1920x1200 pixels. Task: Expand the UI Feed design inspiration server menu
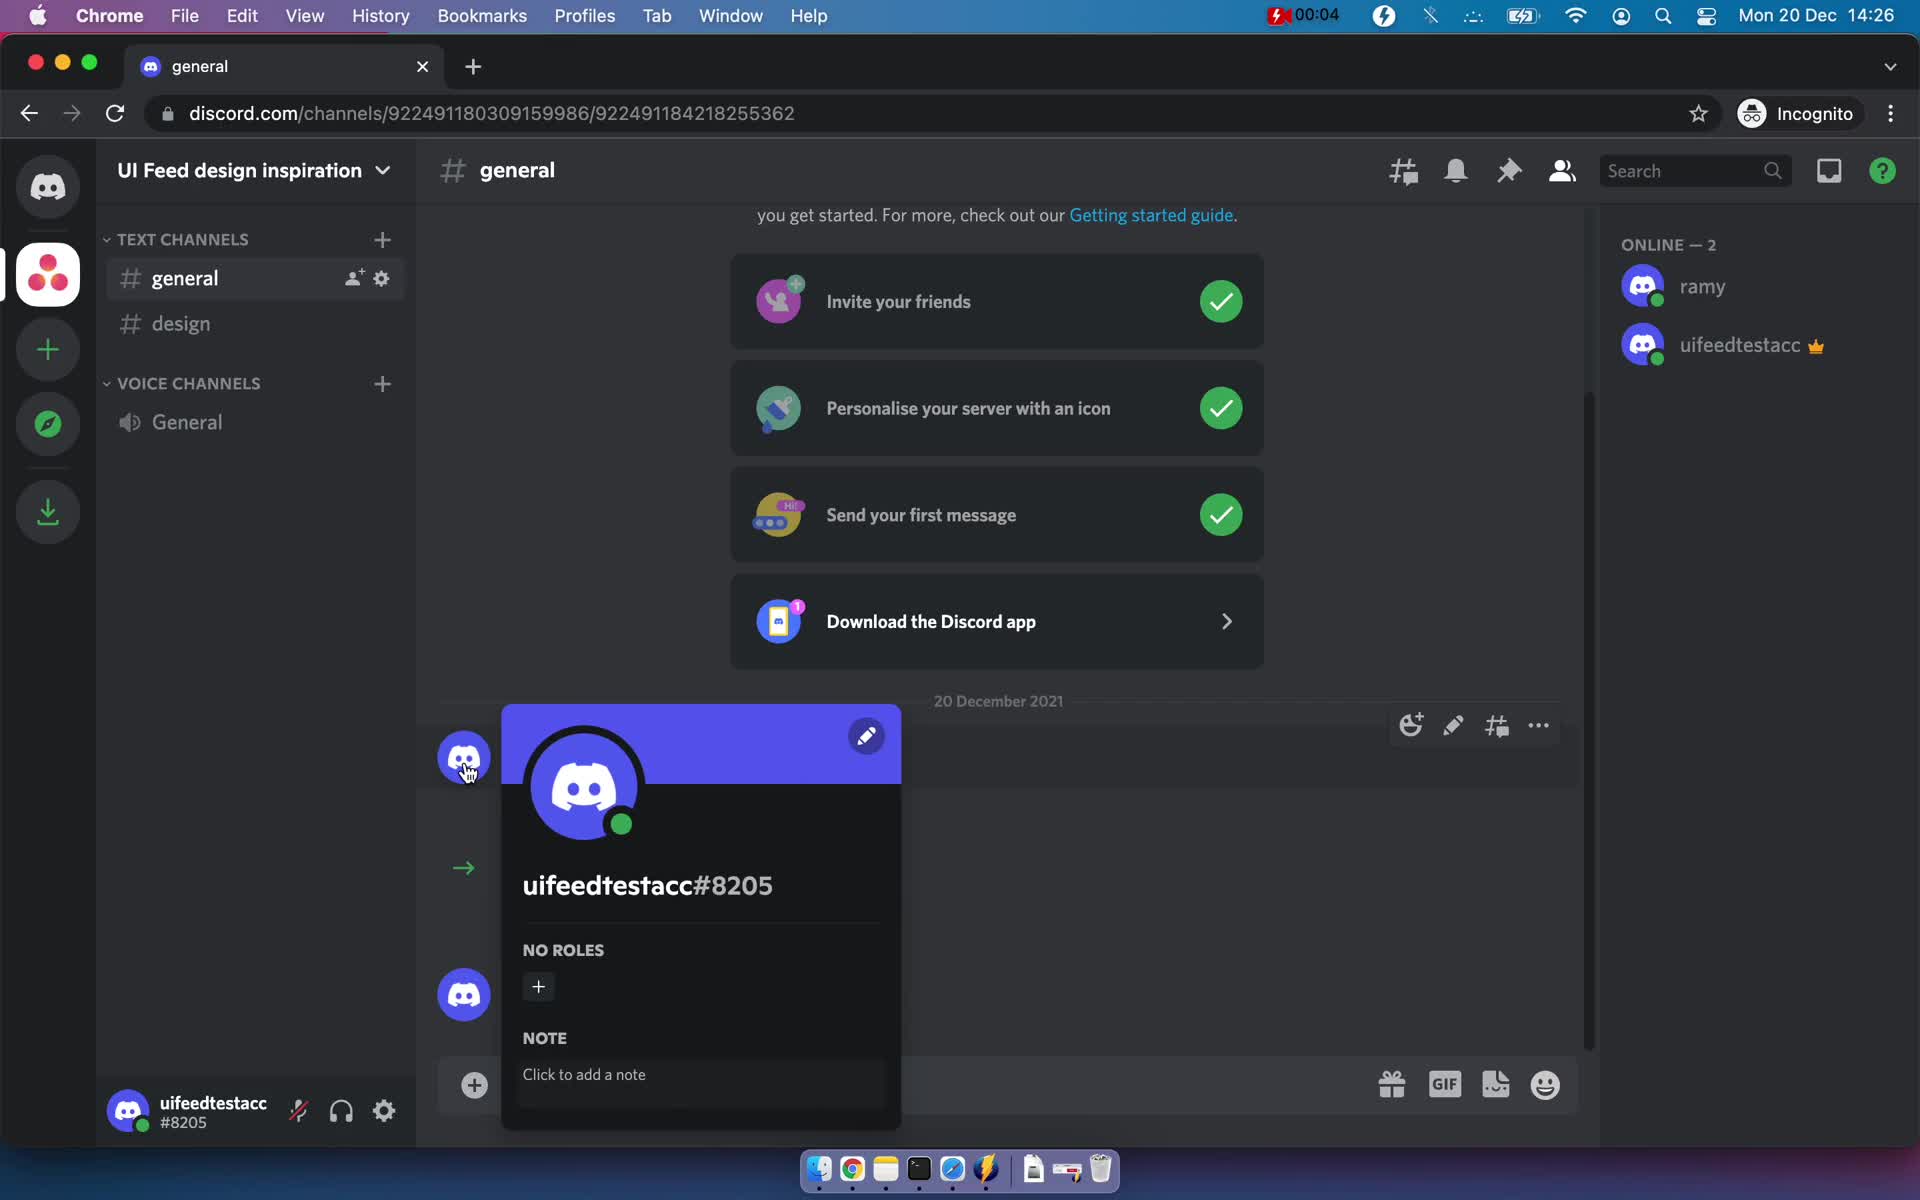pyautogui.click(x=255, y=171)
